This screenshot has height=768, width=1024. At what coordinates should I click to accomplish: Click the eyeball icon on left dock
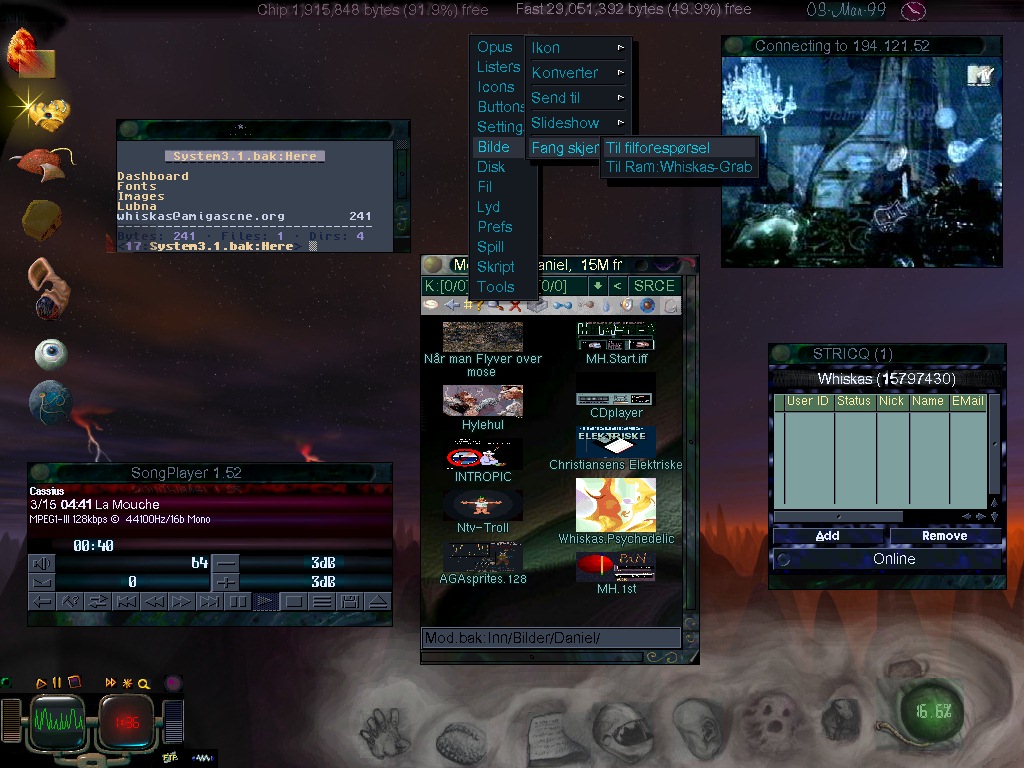(x=51, y=353)
